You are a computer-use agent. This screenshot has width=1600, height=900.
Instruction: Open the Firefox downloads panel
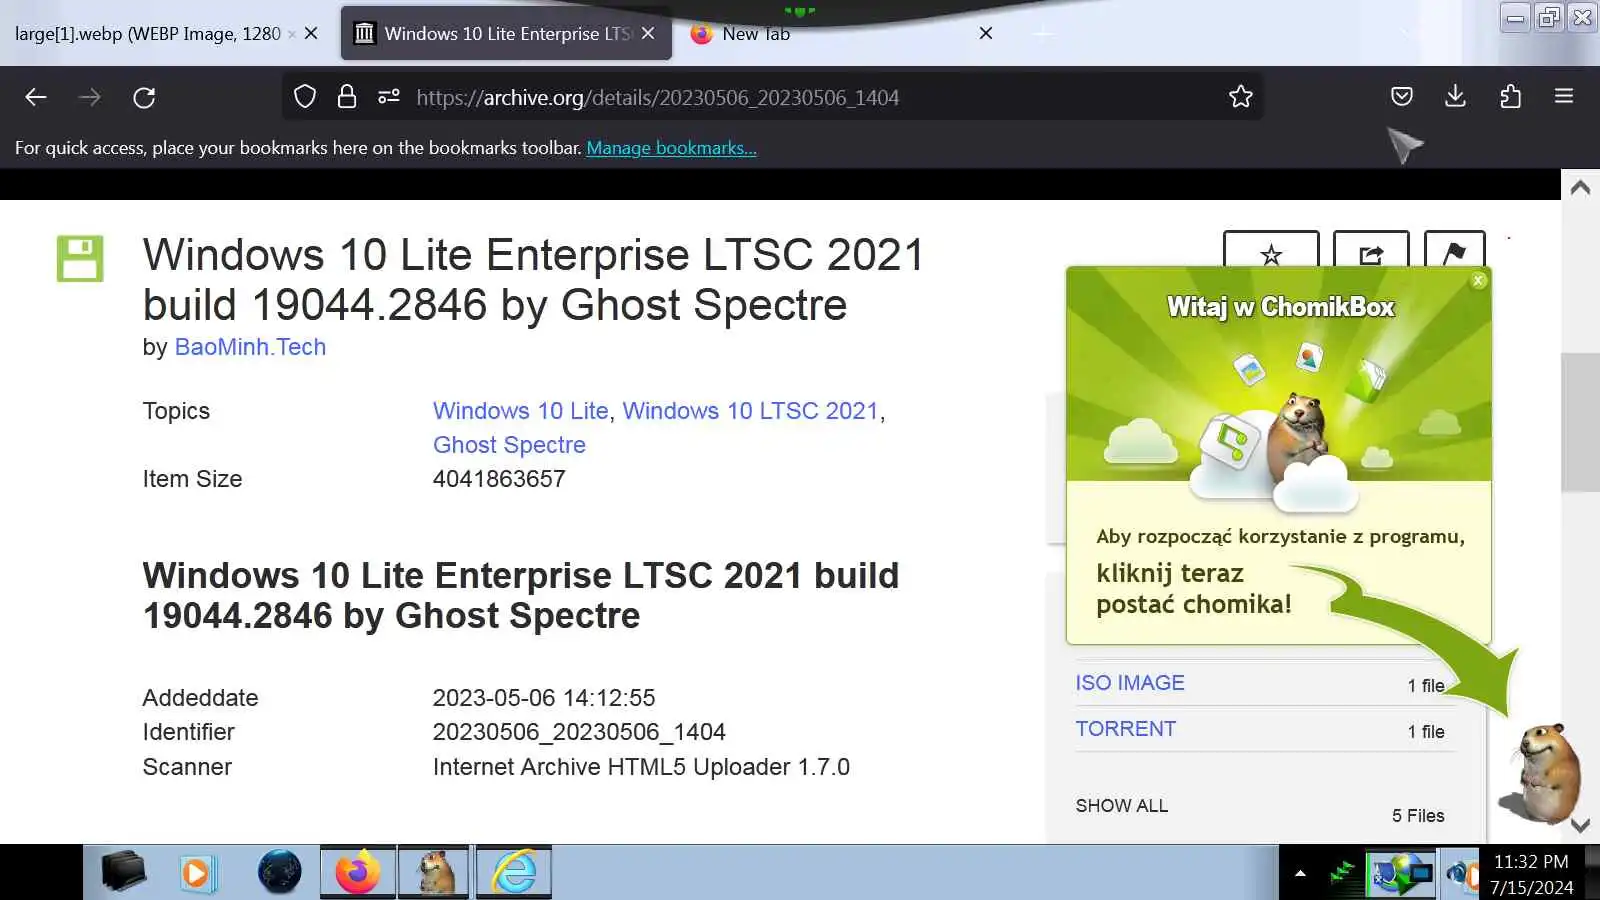pyautogui.click(x=1456, y=97)
